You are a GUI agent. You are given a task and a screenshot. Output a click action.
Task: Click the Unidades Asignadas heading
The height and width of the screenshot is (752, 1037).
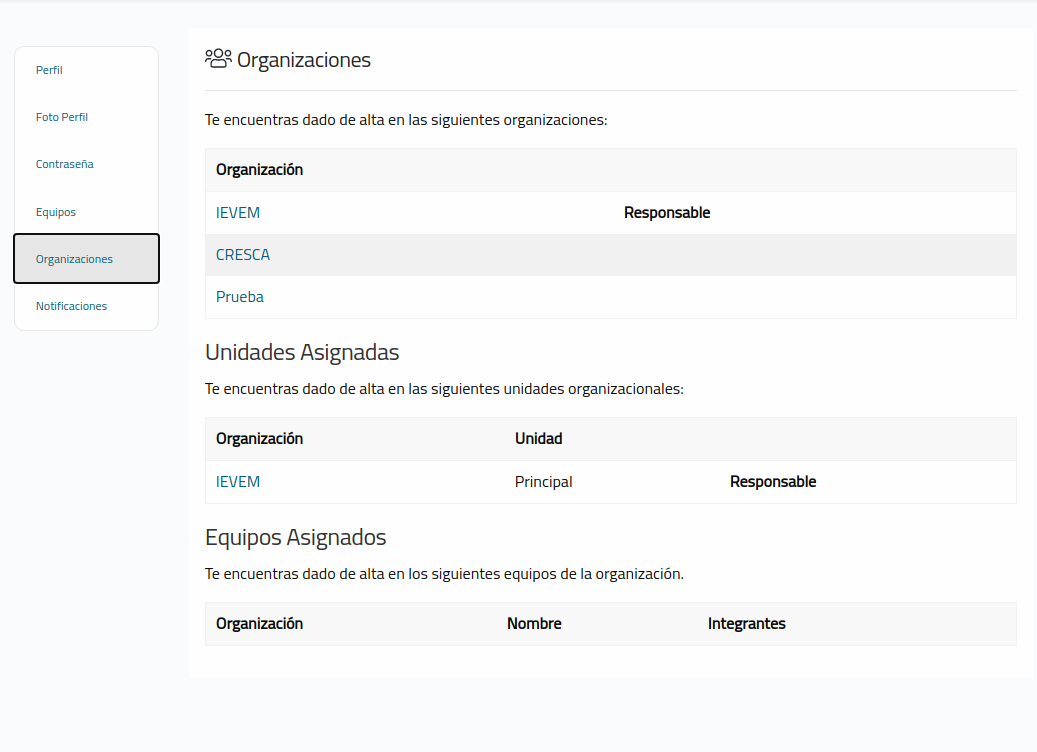[x=302, y=353]
